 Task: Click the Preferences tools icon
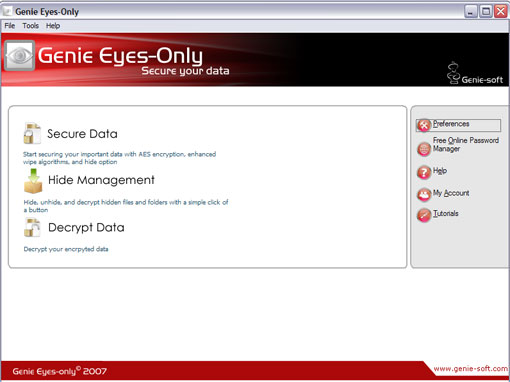coord(424,125)
